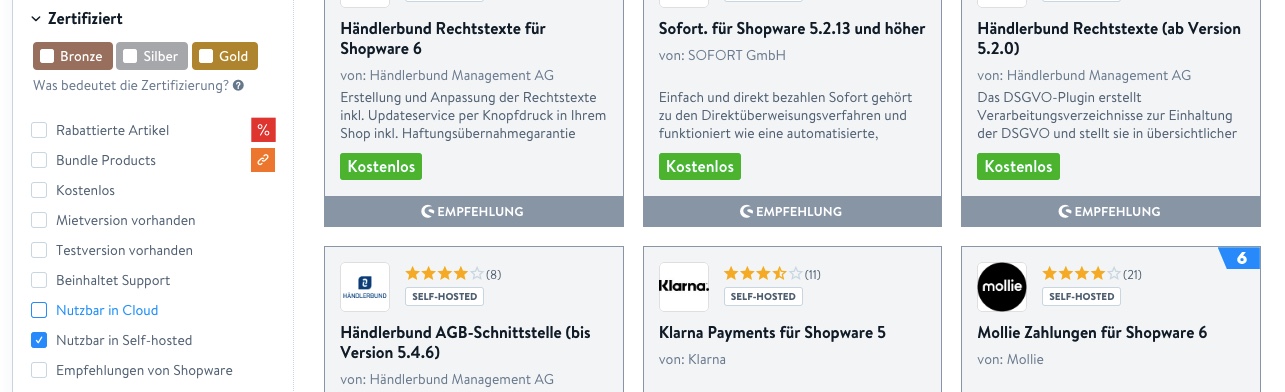This screenshot has height=392, width=1285.
Task: Check the Testversion vorhanden filter
Action: point(39,250)
